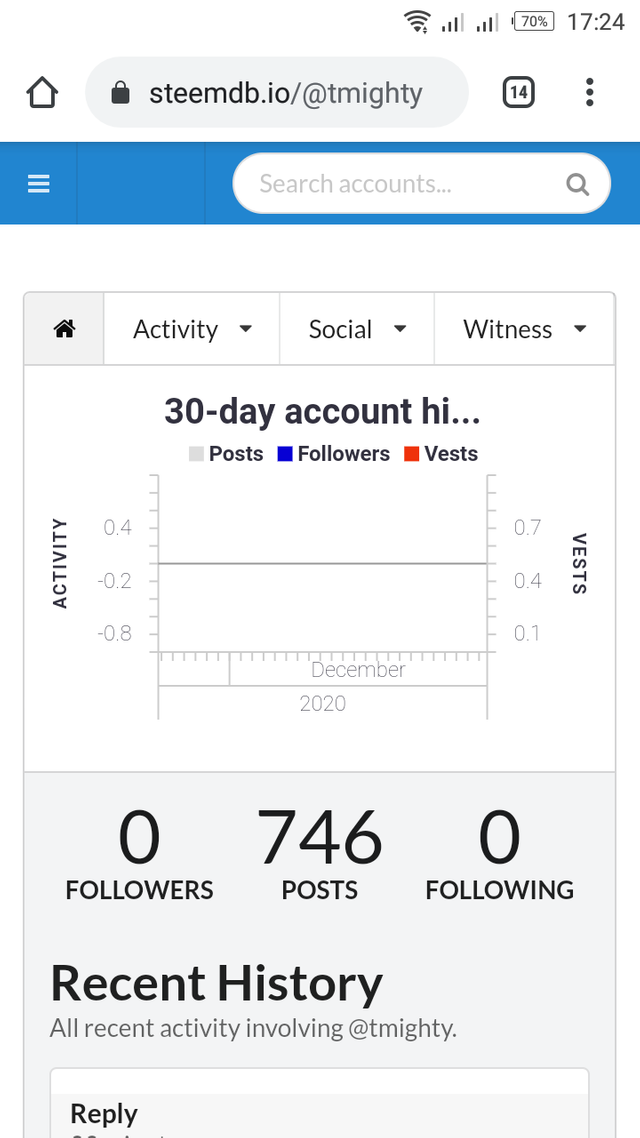The width and height of the screenshot is (640, 1138).
Task: Click the search magnifier icon
Action: [x=578, y=184]
